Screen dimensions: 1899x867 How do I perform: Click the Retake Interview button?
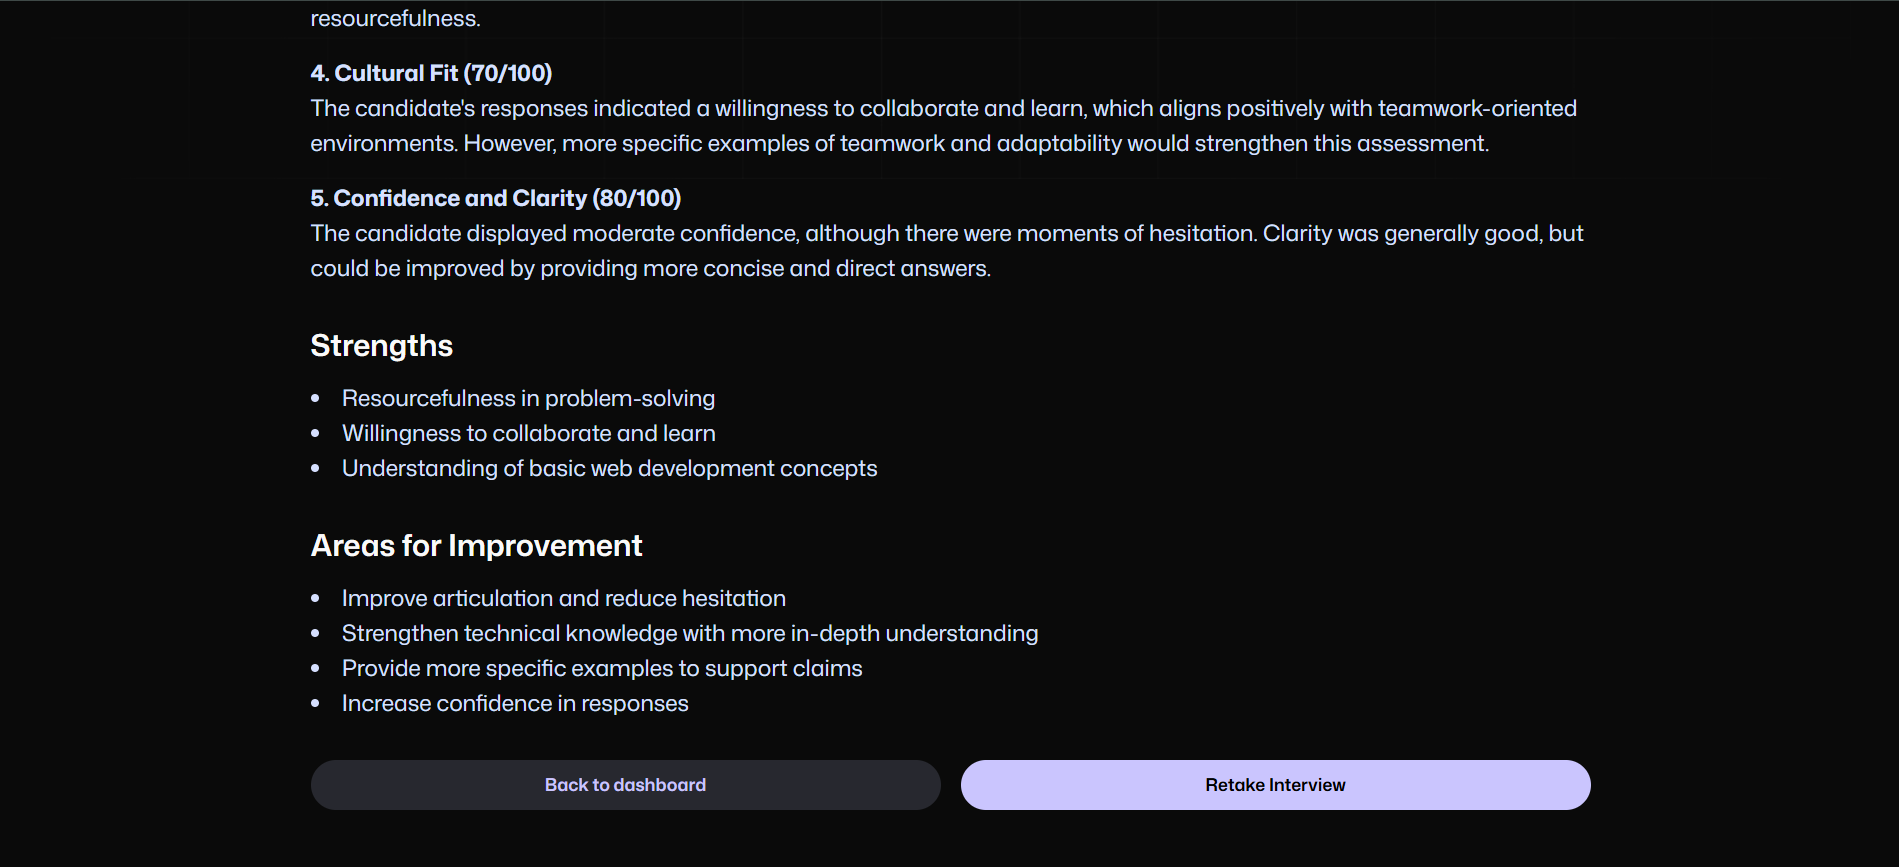(1275, 785)
